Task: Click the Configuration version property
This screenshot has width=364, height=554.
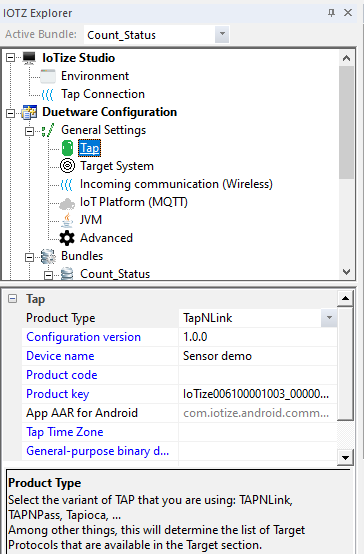Action: [83, 337]
